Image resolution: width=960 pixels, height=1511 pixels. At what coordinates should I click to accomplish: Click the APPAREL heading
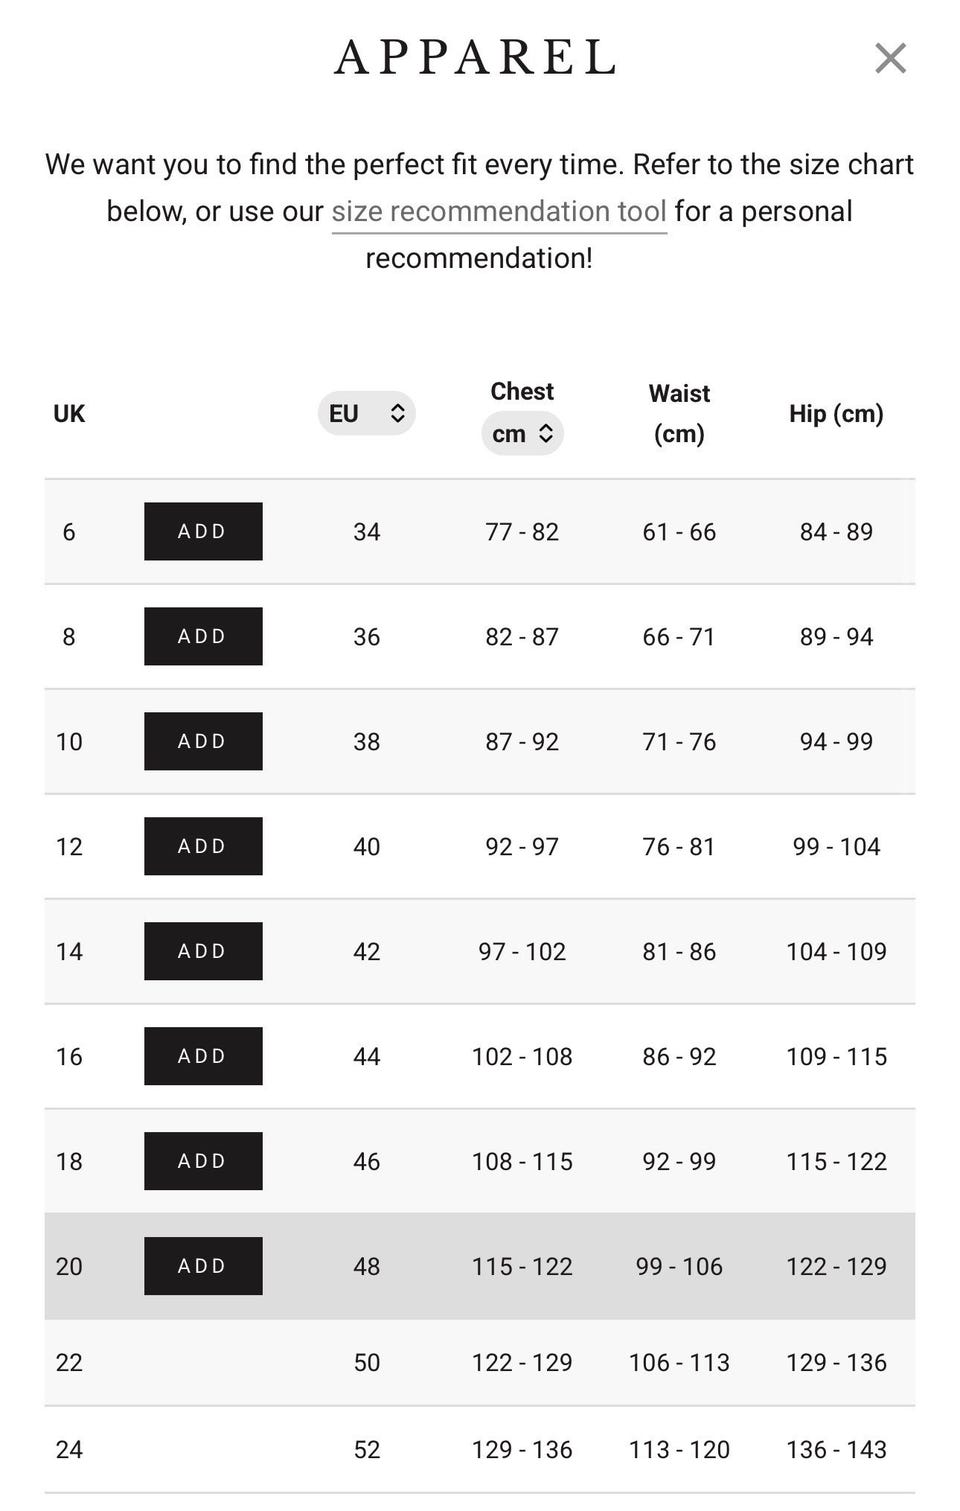[x=475, y=57]
